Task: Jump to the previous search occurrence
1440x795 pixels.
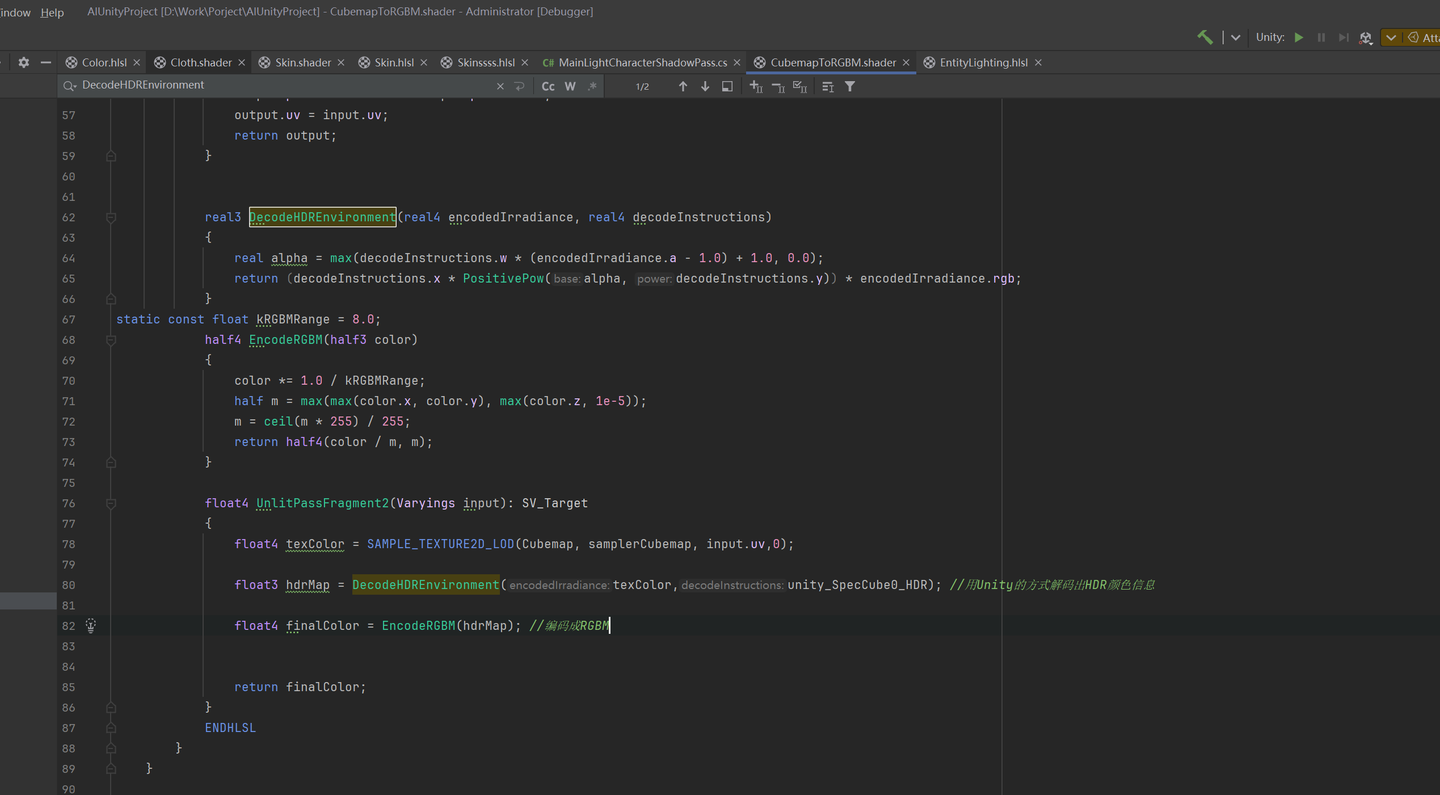Action: [x=683, y=87]
